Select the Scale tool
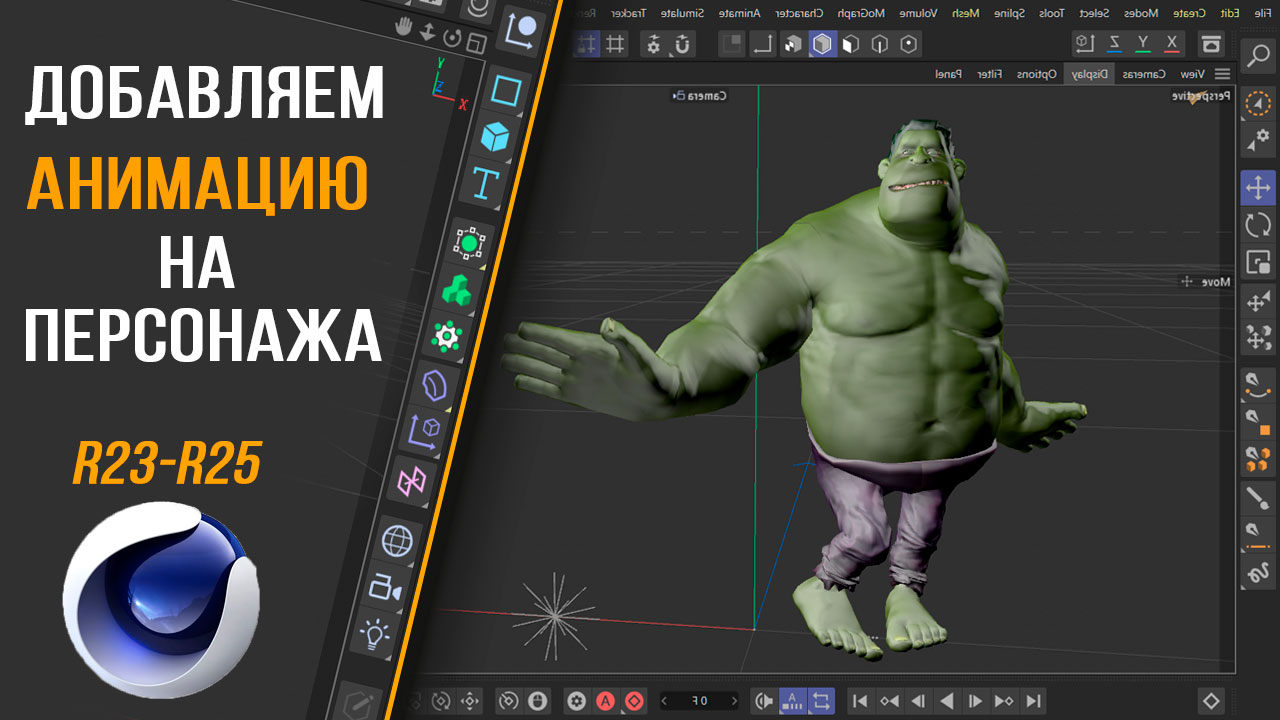Image resolution: width=1280 pixels, height=720 pixels. click(1258, 263)
